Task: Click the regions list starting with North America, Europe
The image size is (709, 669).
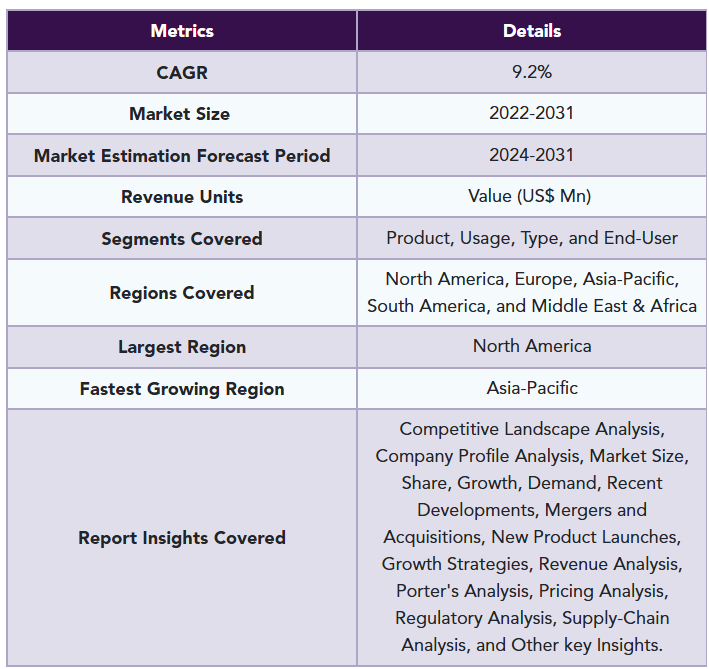Action: (x=532, y=292)
